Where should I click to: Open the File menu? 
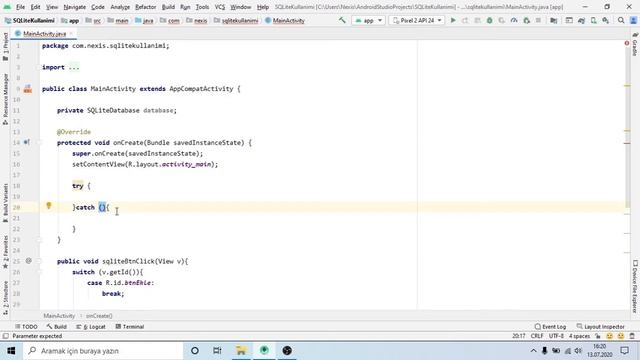[20, 7]
